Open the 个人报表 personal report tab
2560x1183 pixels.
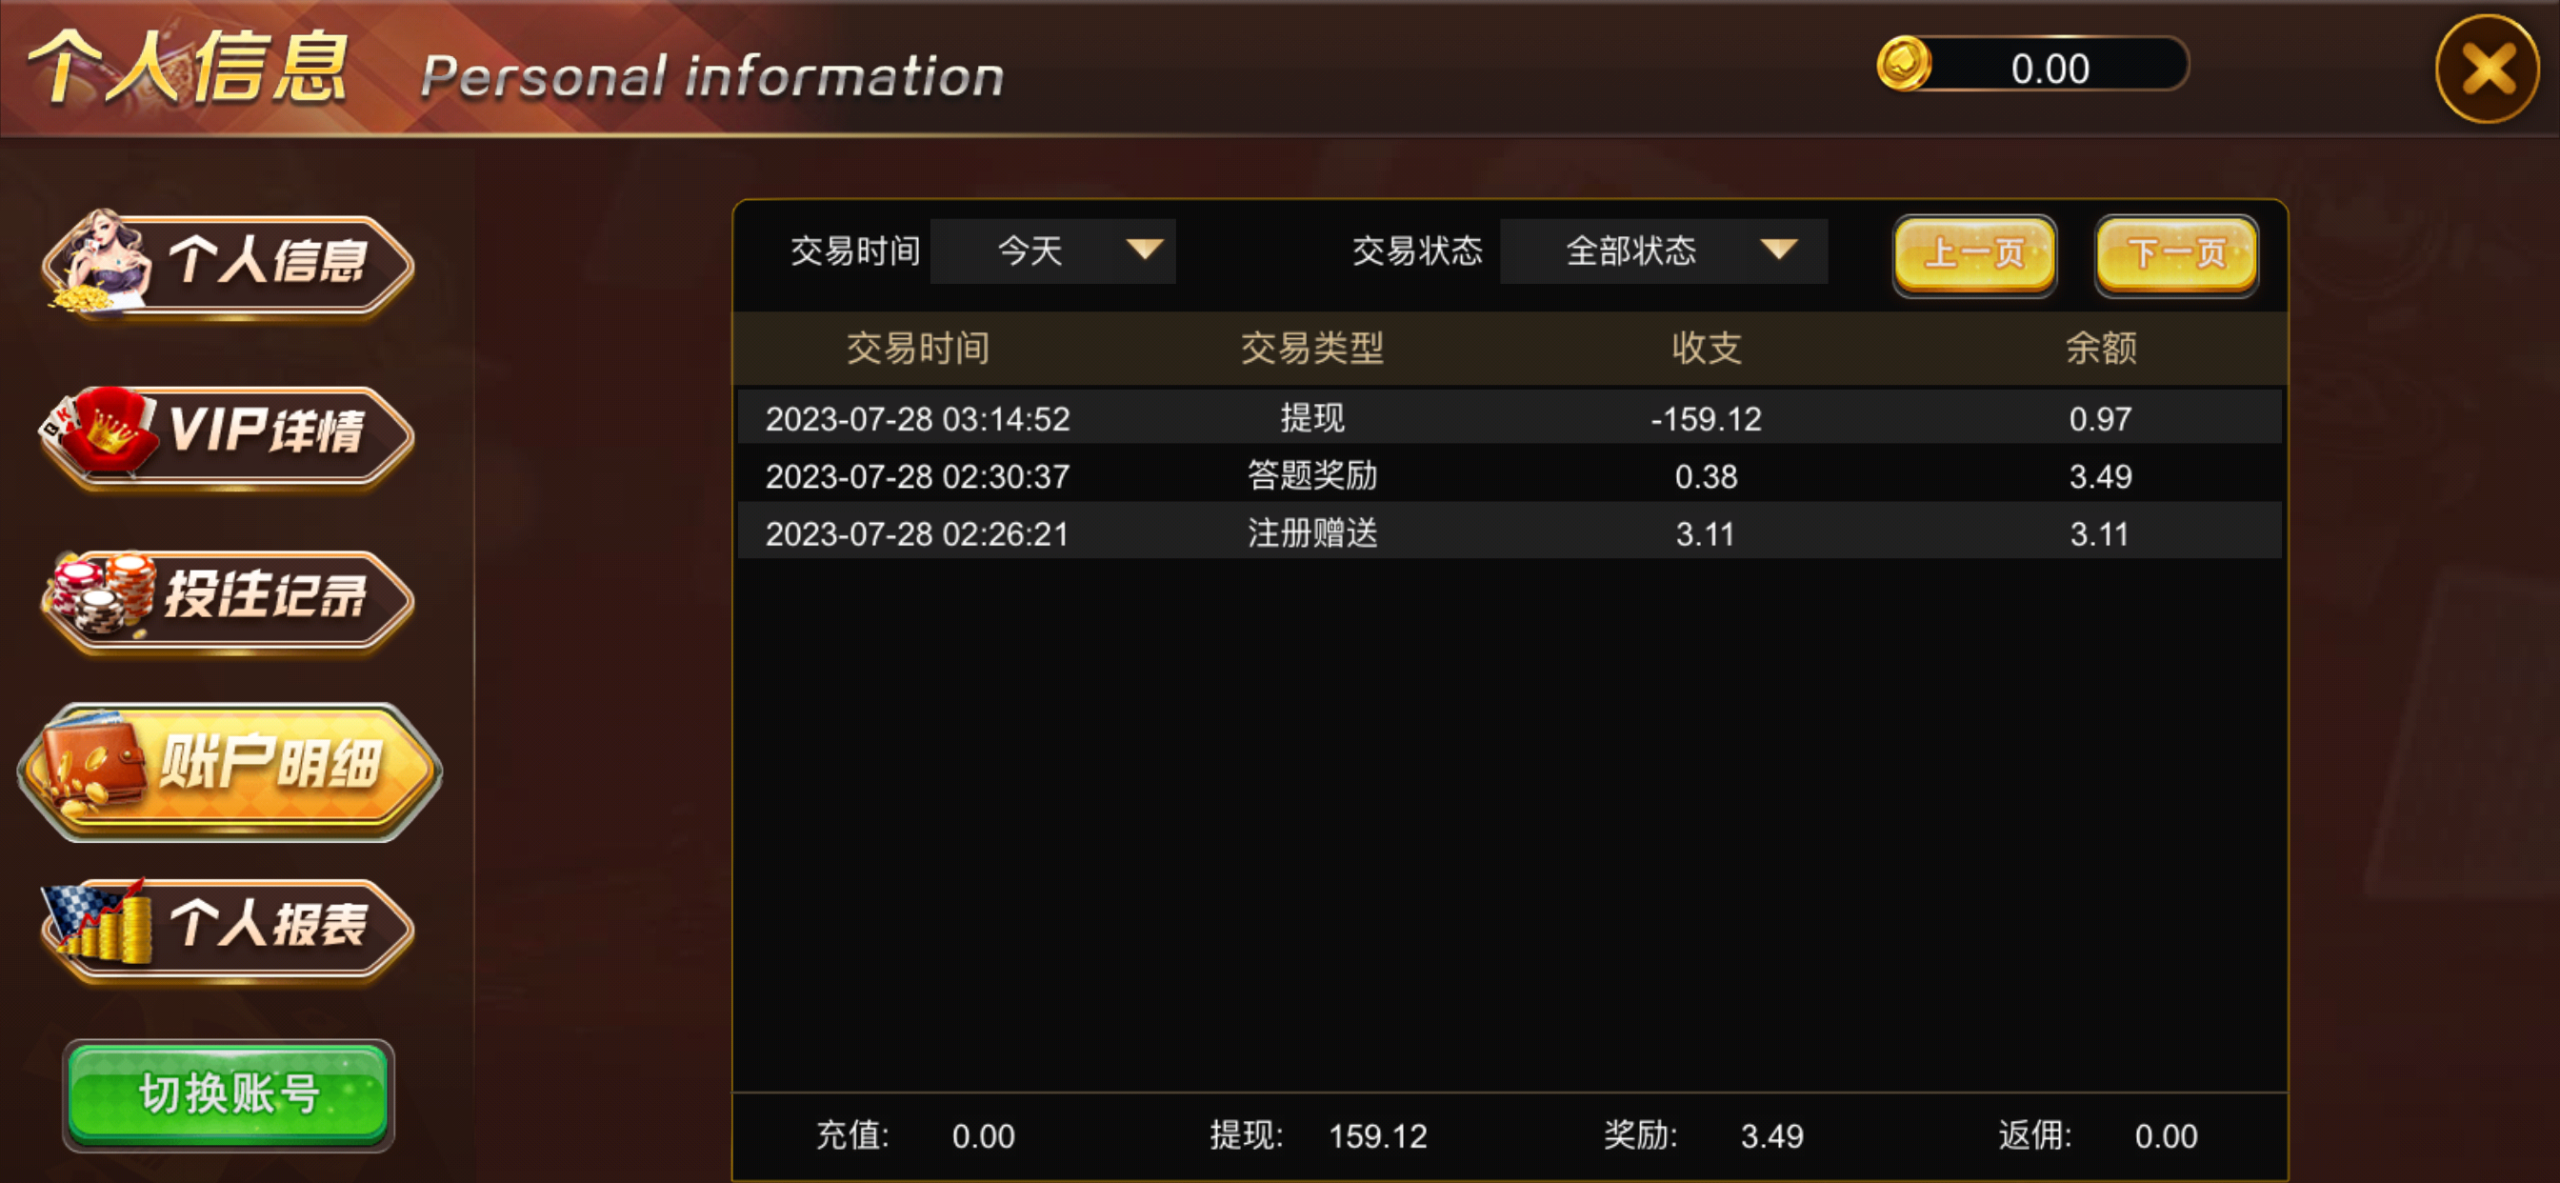point(228,927)
